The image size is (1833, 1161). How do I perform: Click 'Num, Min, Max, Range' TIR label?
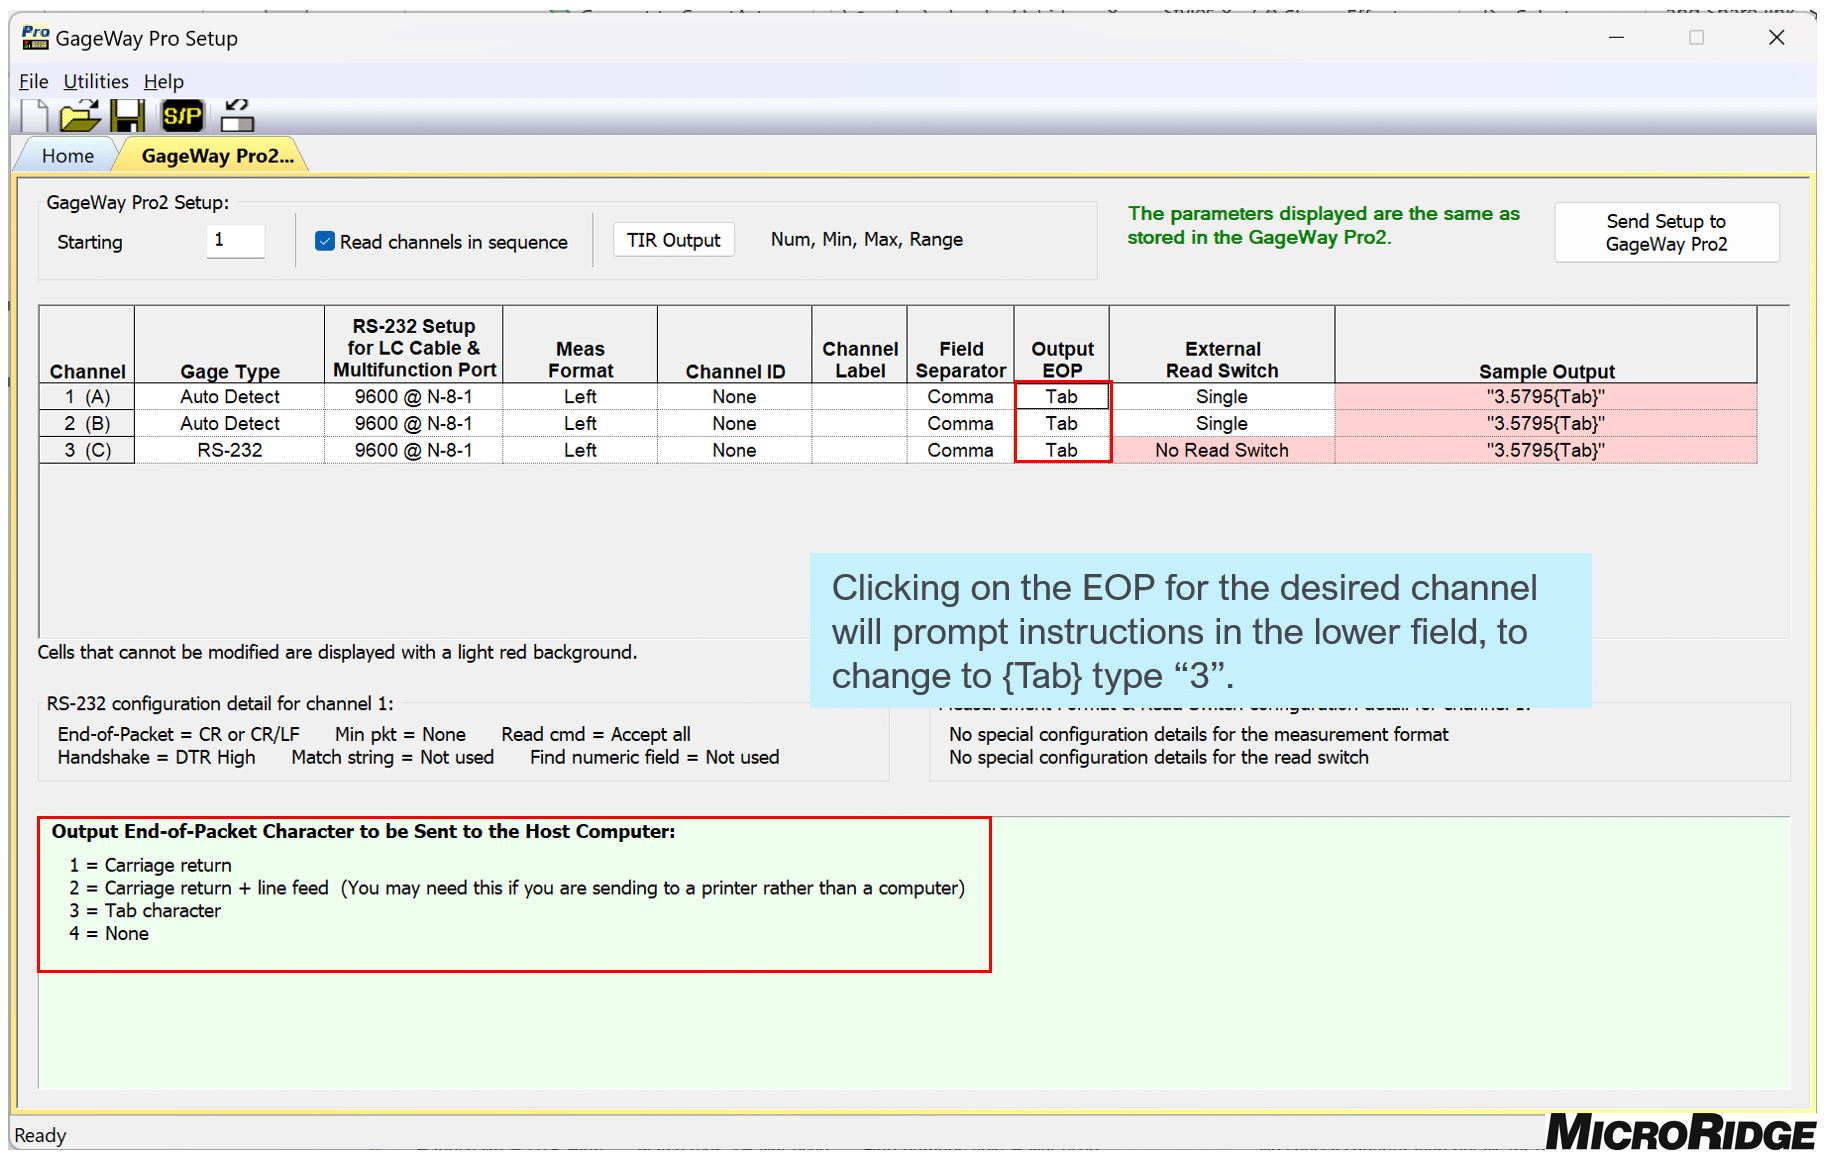pos(867,239)
